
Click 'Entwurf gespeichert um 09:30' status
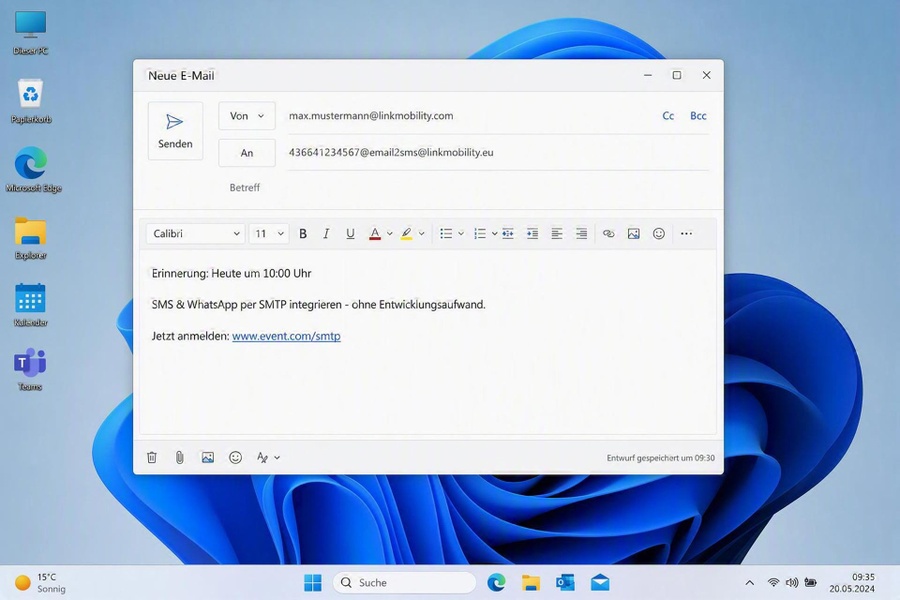[x=661, y=458]
